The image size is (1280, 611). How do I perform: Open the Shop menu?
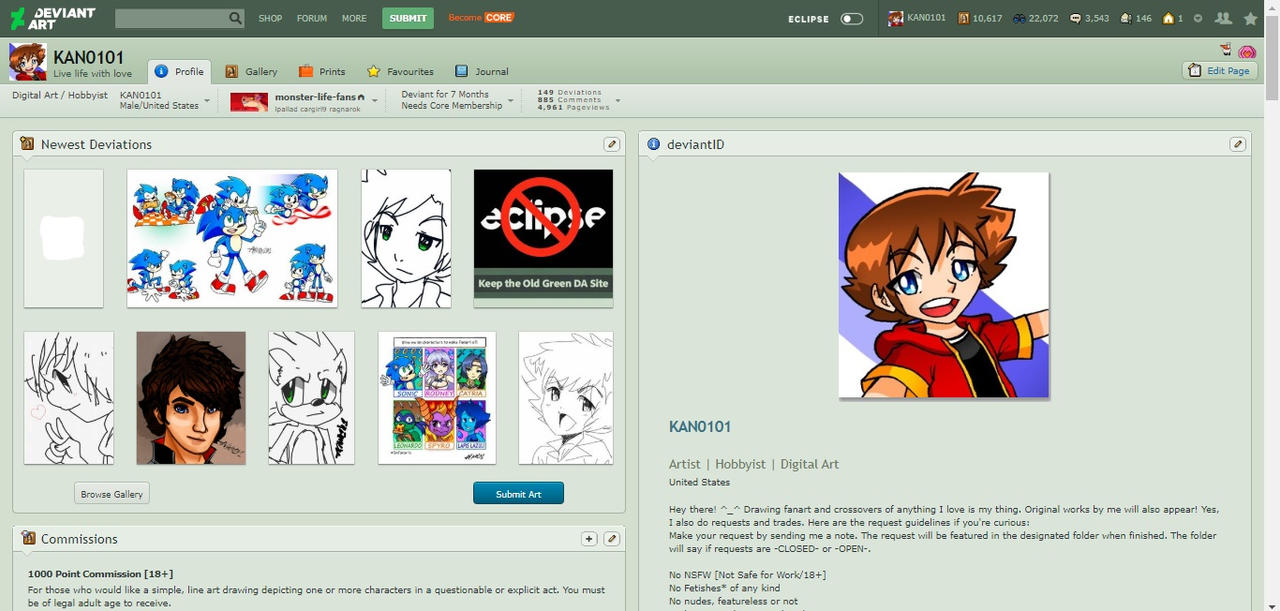tap(270, 18)
